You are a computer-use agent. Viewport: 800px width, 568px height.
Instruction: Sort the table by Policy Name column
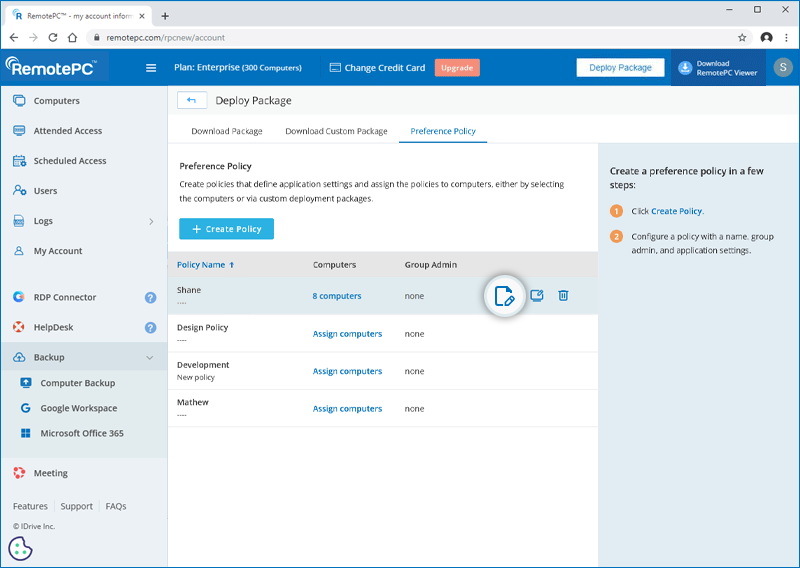click(x=205, y=265)
